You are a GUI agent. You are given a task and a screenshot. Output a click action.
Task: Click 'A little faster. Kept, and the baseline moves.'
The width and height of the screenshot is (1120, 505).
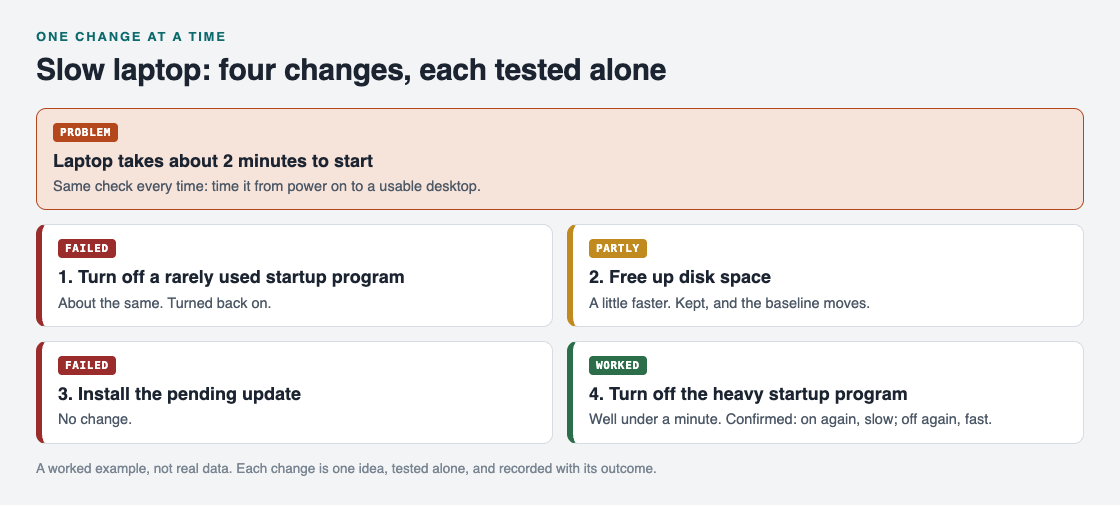(729, 303)
